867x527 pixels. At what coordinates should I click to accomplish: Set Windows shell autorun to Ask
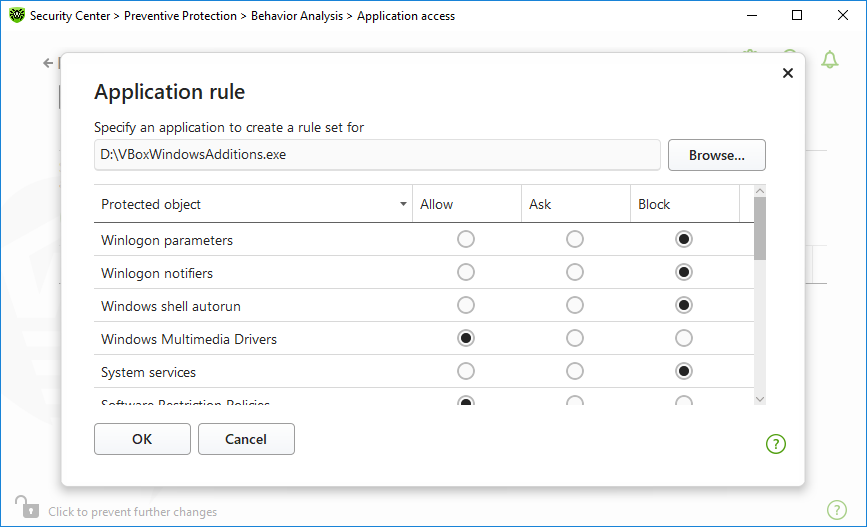(x=574, y=305)
